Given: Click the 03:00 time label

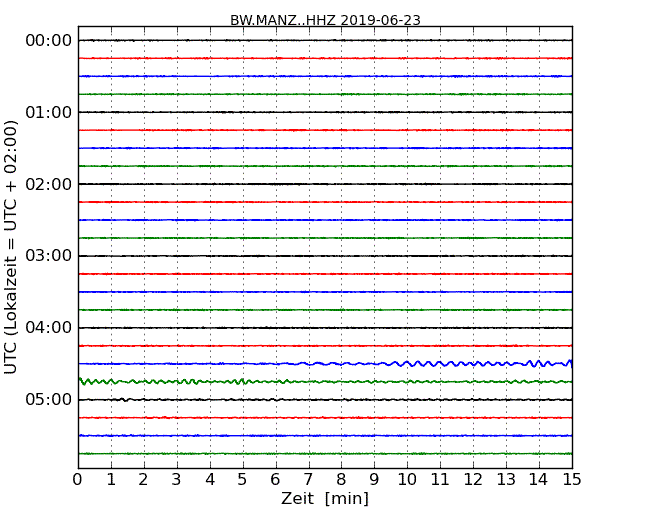Looking at the screenshot, I should click(x=49, y=256).
